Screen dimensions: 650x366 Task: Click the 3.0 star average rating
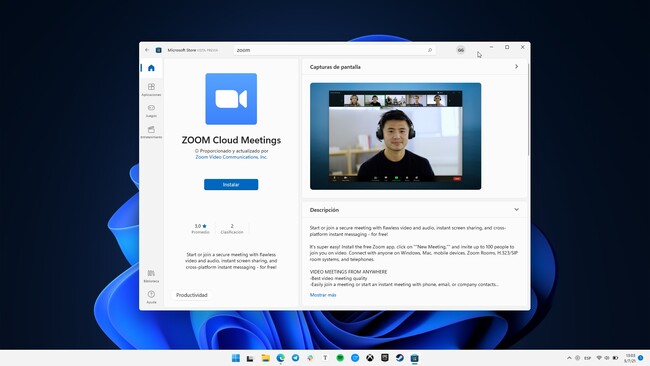tap(200, 228)
